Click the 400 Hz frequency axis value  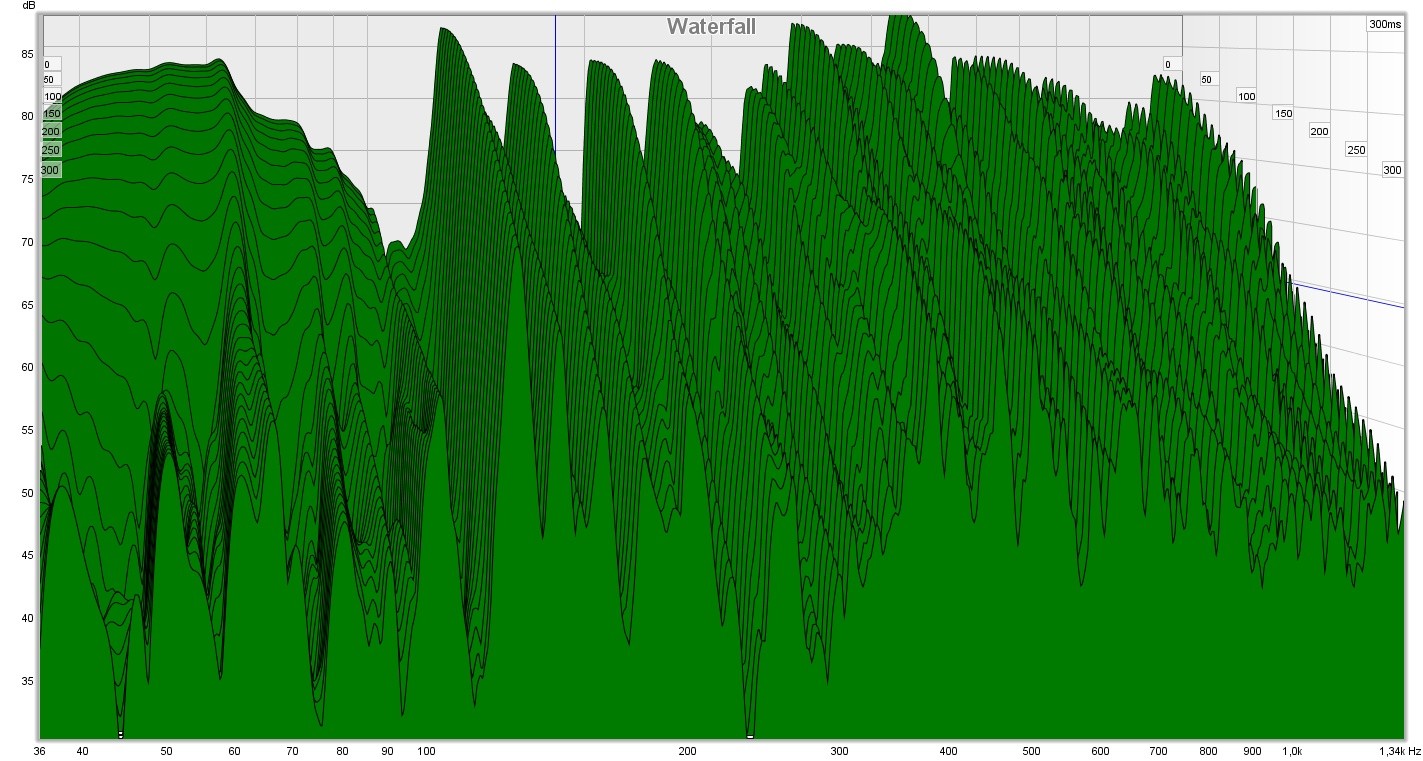[x=948, y=750]
